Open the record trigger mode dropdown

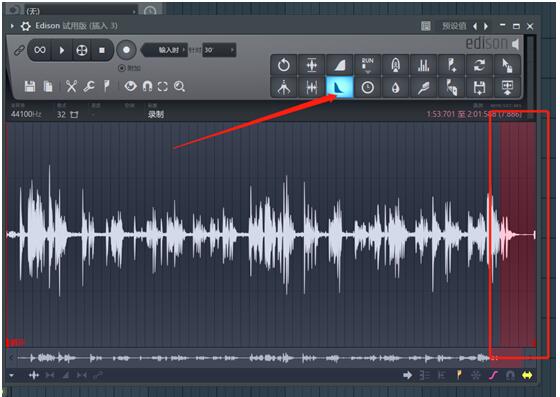pyautogui.click(x=165, y=50)
